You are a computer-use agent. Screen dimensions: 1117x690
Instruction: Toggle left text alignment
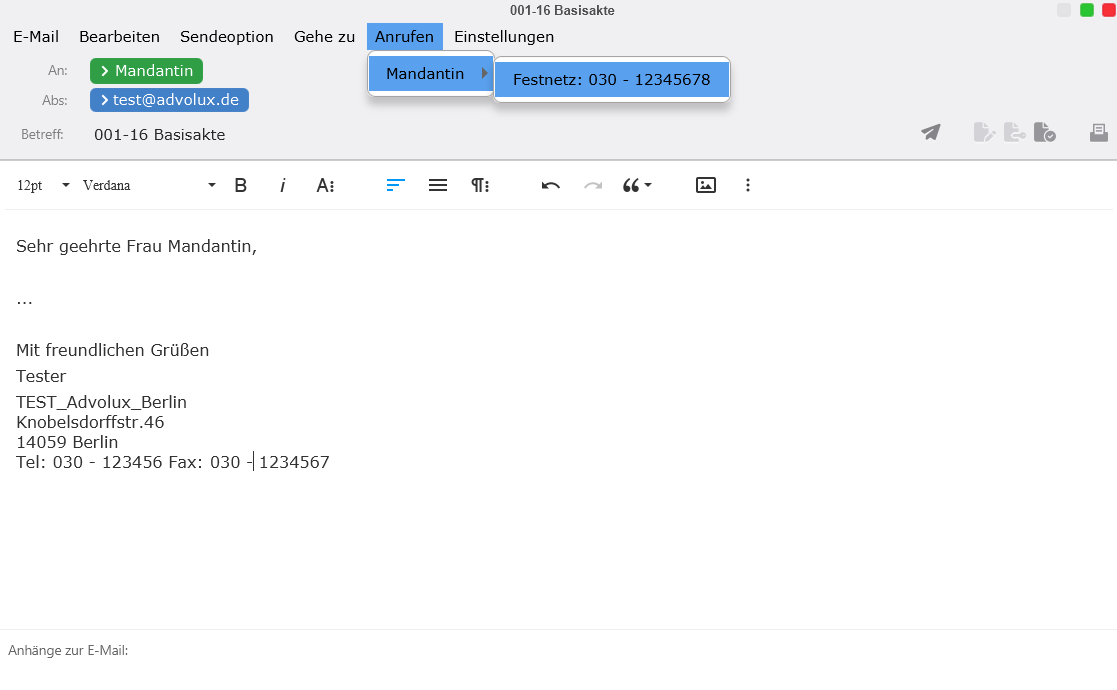396,185
